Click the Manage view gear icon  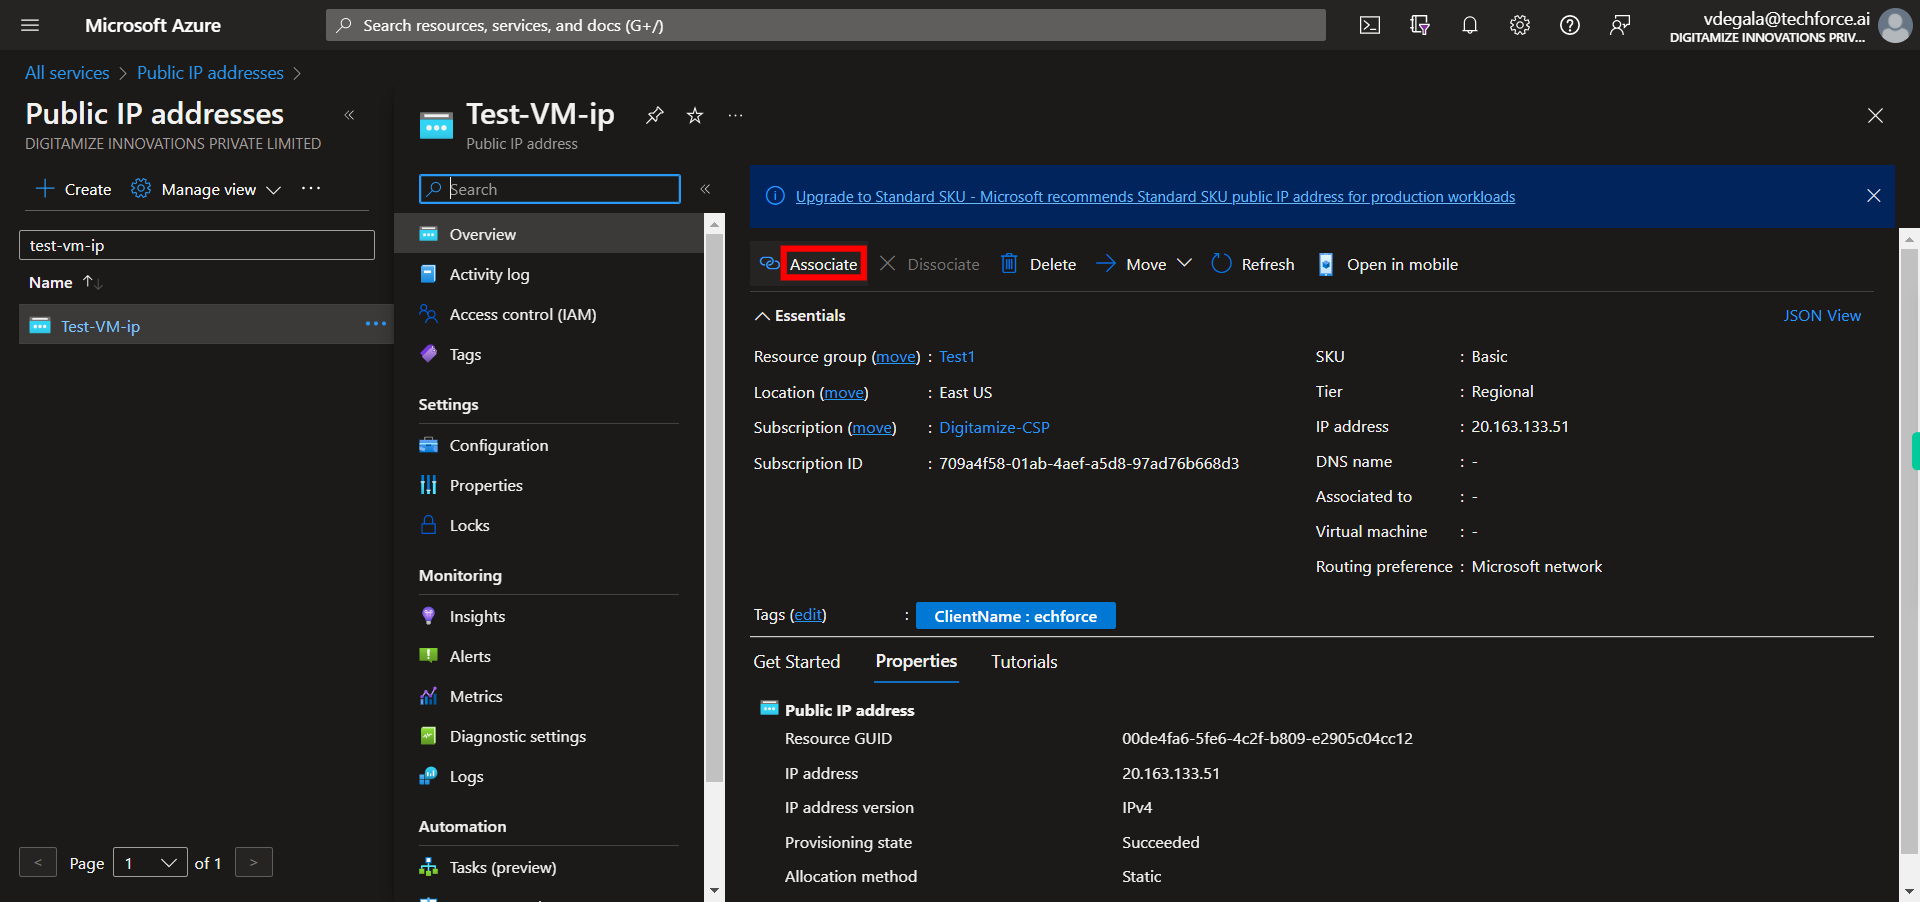pyautogui.click(x=141, y=189)
